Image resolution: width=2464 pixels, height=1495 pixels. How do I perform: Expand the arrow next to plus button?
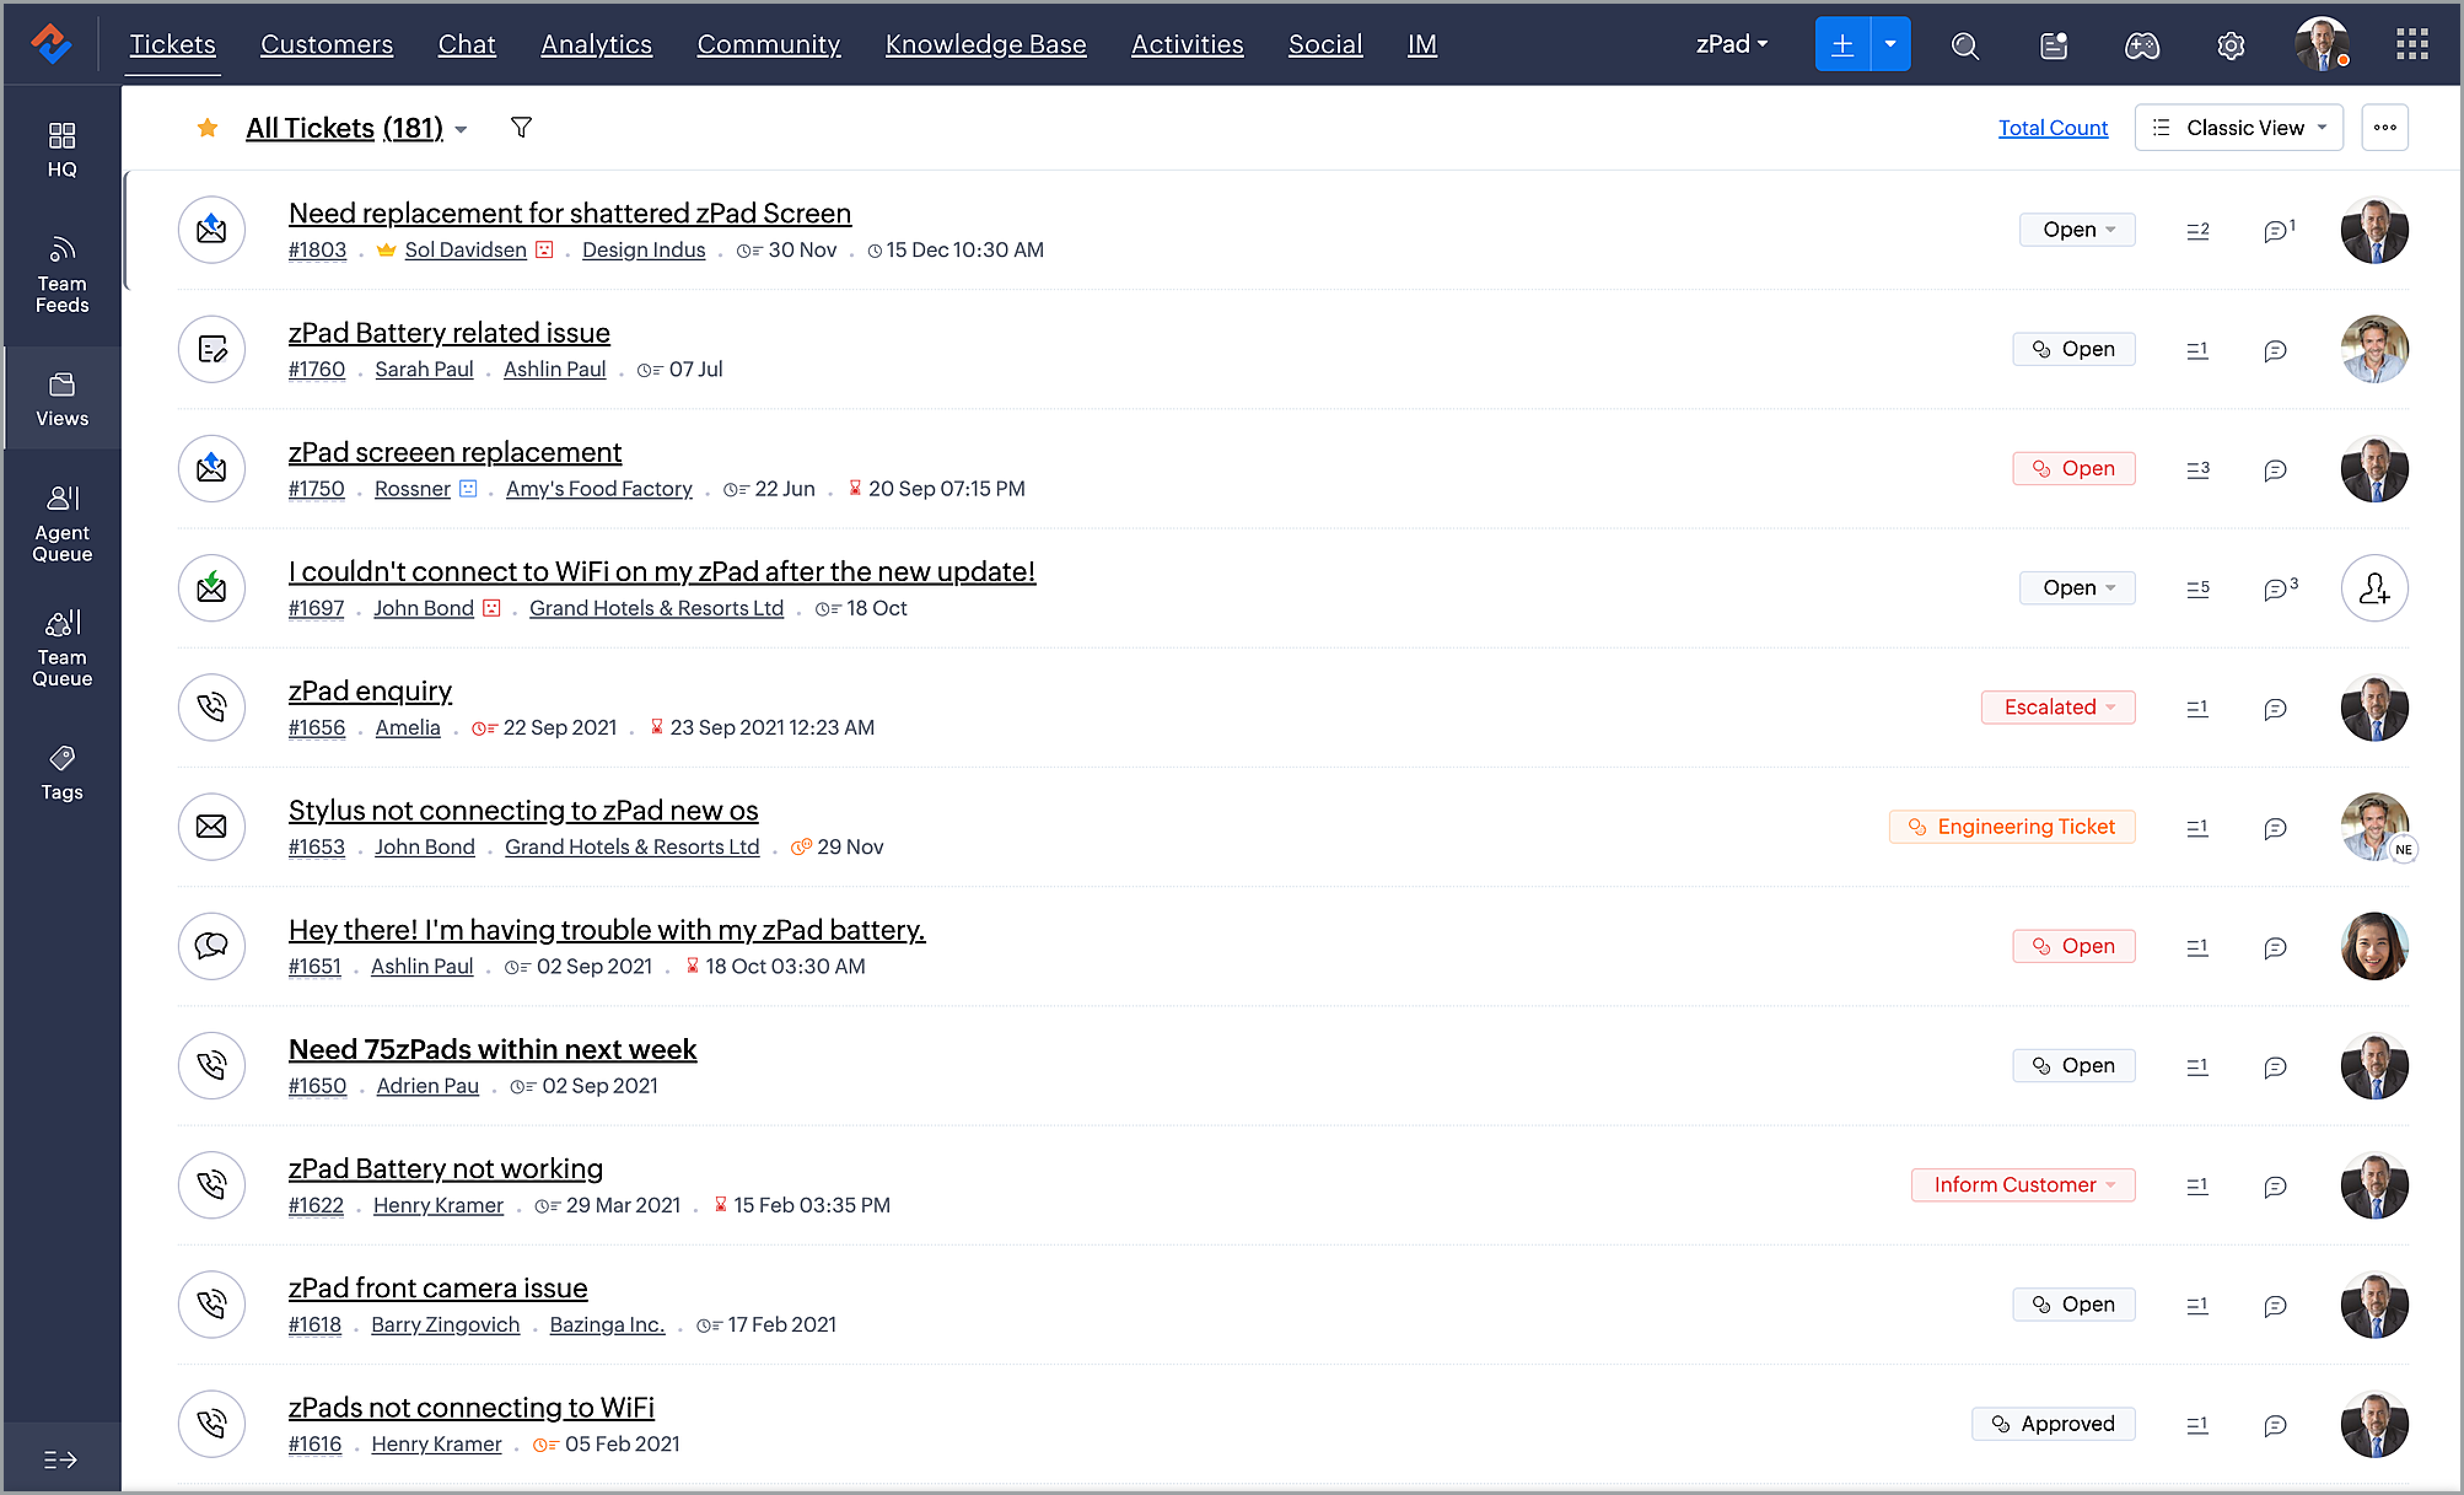click(1889, 44)
